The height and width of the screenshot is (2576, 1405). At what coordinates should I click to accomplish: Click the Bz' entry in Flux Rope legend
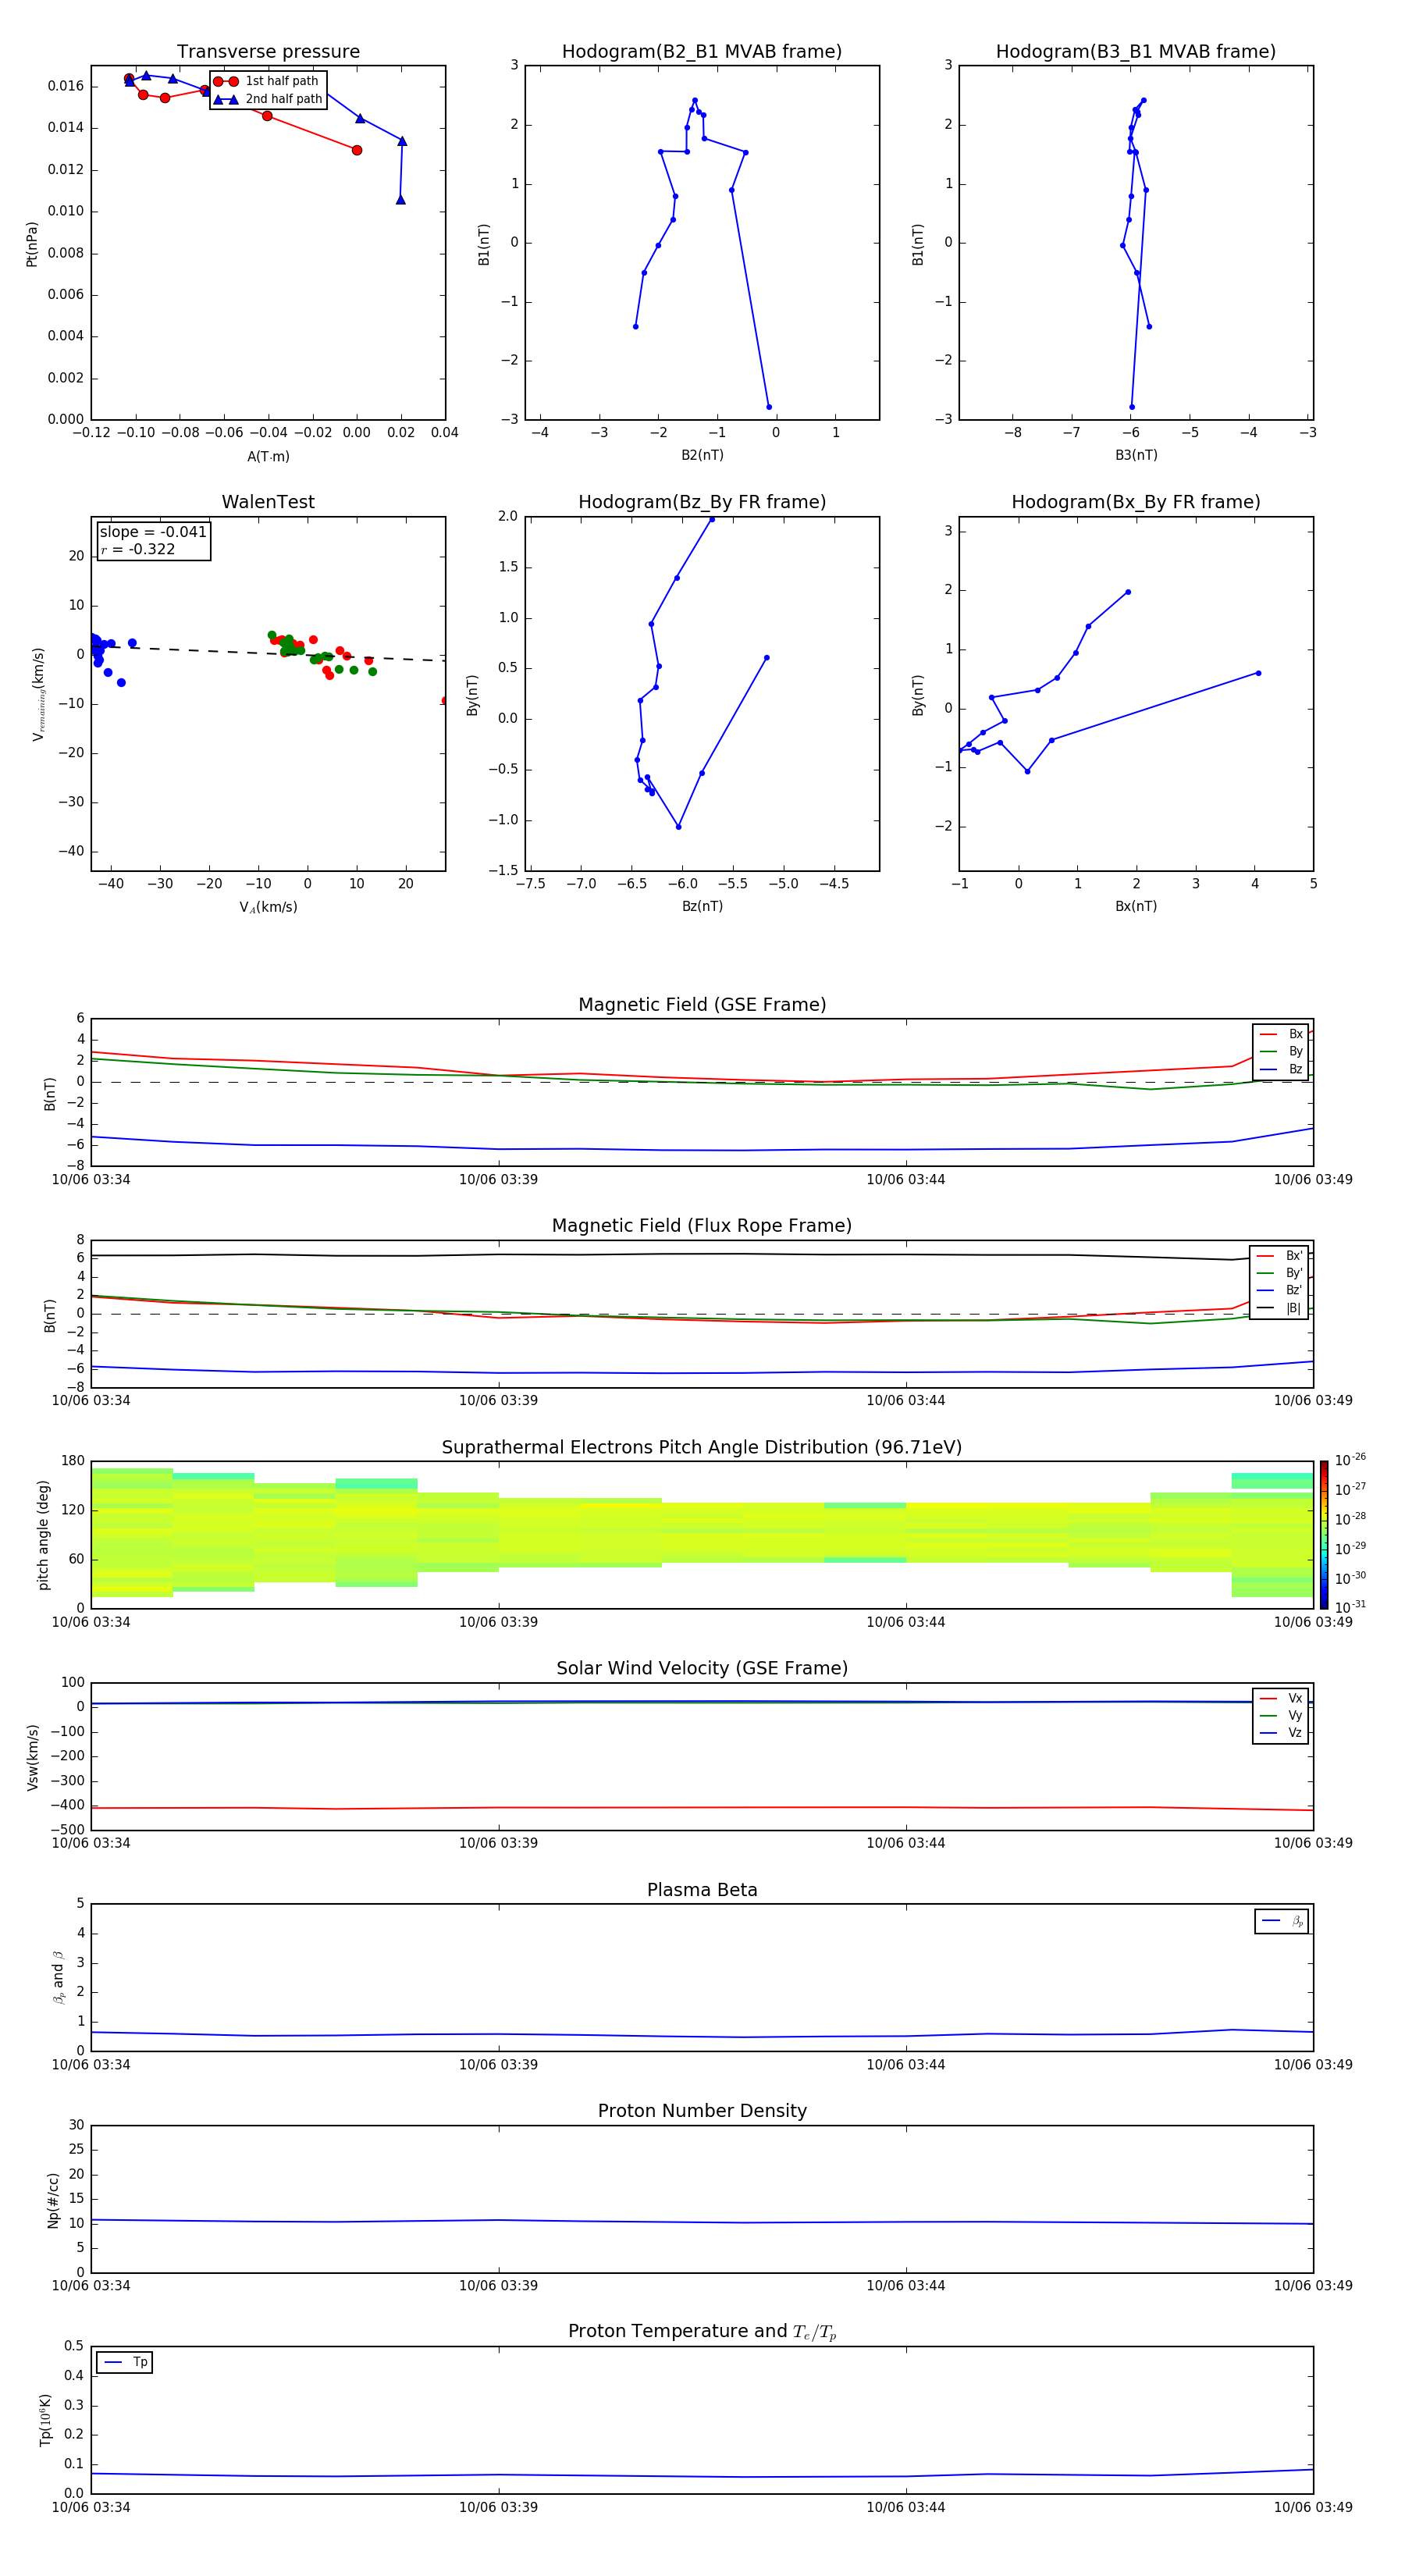click(1279, 1291)
